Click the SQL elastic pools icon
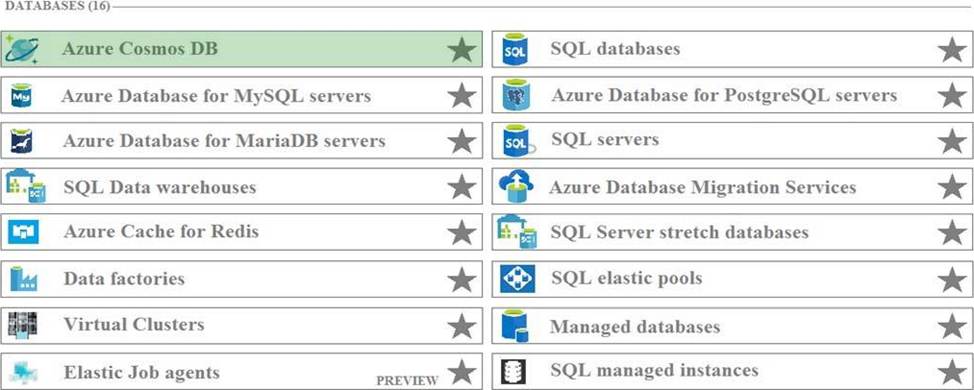The height and width of the screenshot is (390, 974). pos(517,279)
